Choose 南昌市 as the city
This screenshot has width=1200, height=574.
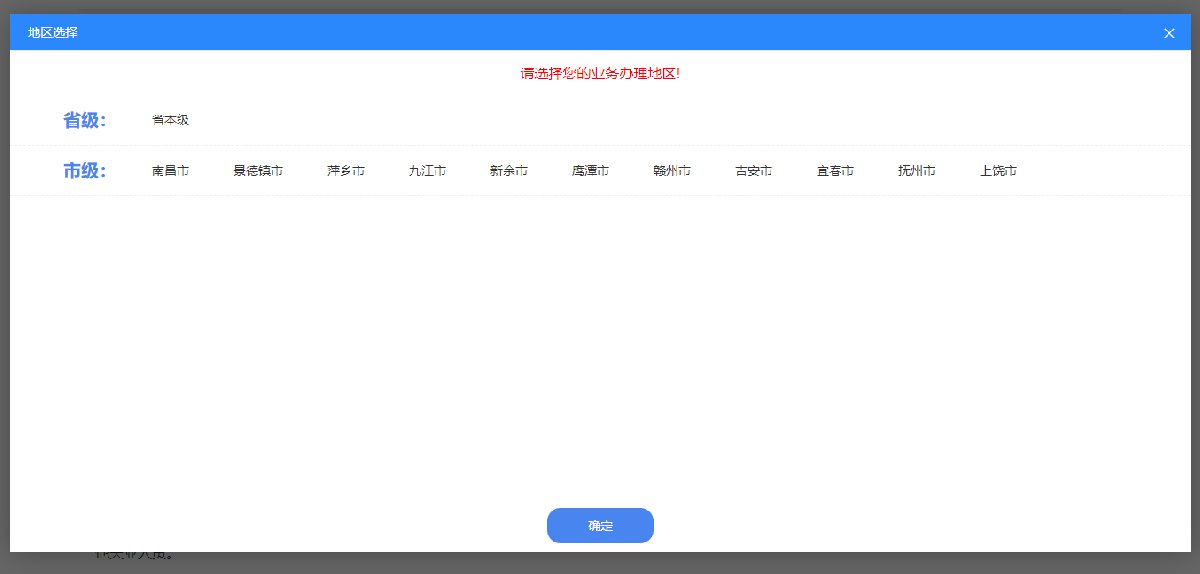point(170,171)
